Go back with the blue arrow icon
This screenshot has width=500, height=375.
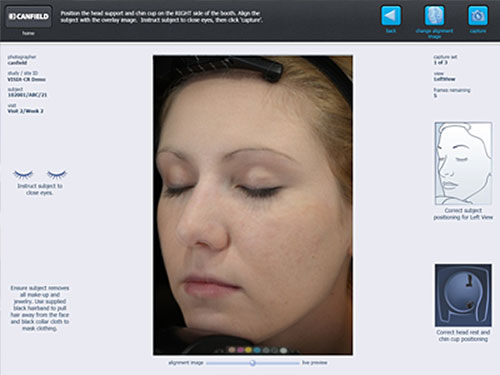[x=391, y=15]
